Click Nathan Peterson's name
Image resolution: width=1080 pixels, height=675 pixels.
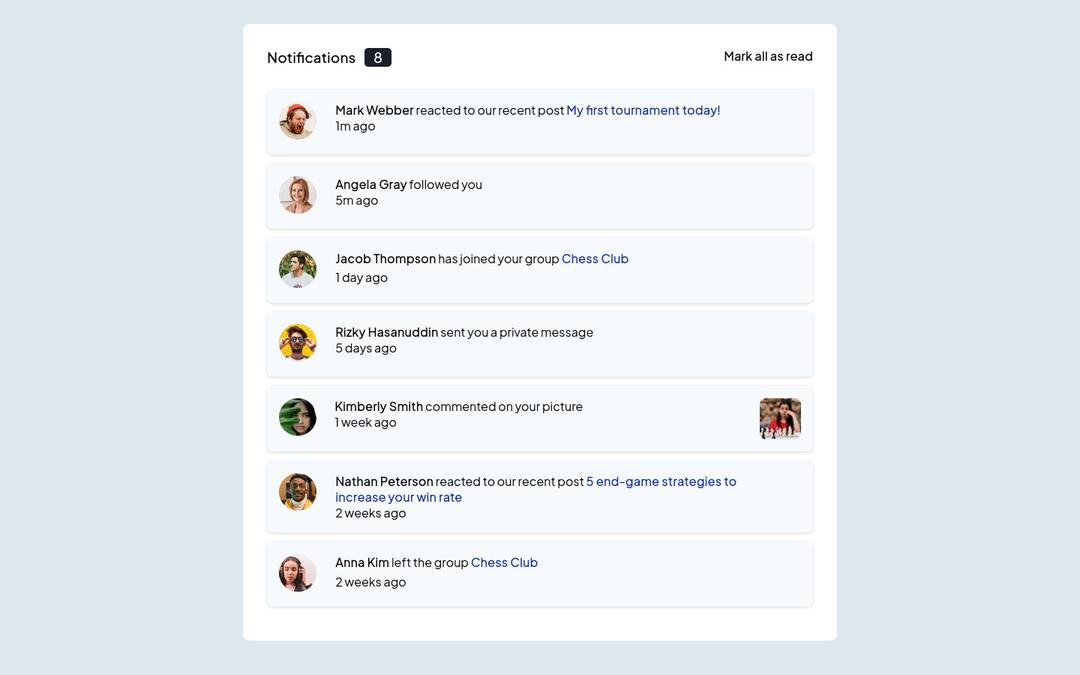[x=384, y=482]
